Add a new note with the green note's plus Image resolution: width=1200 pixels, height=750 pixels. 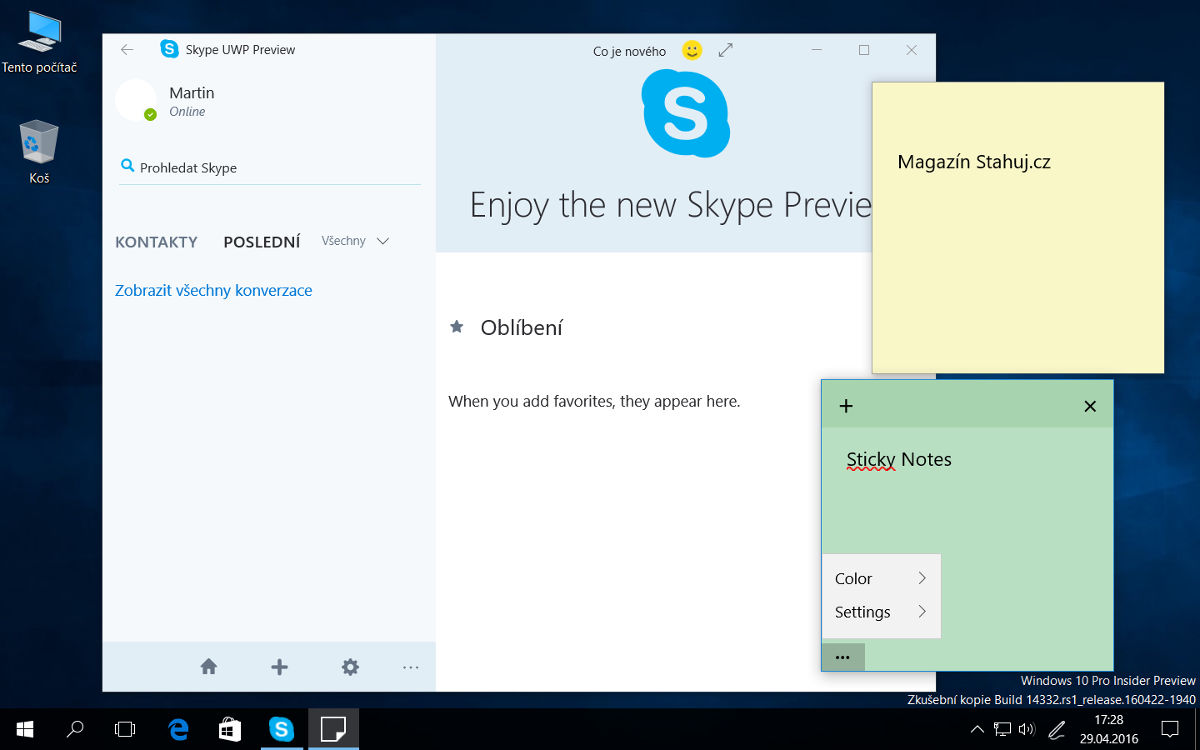[846, 405]
